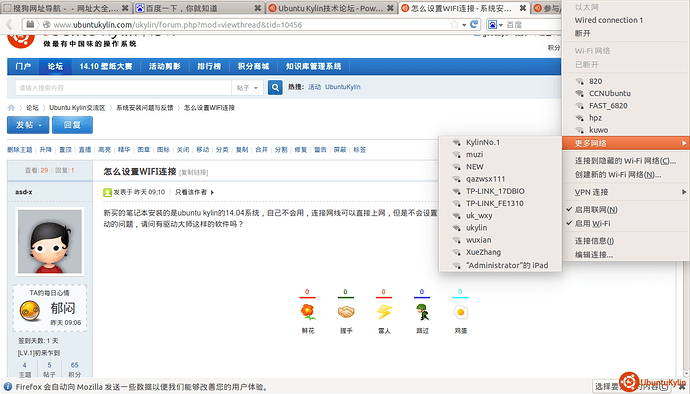Viewport: 690px width, 394px height.
Task: Click the browser back arrow button
Action: pyautogui.click(x=9, y=25)
